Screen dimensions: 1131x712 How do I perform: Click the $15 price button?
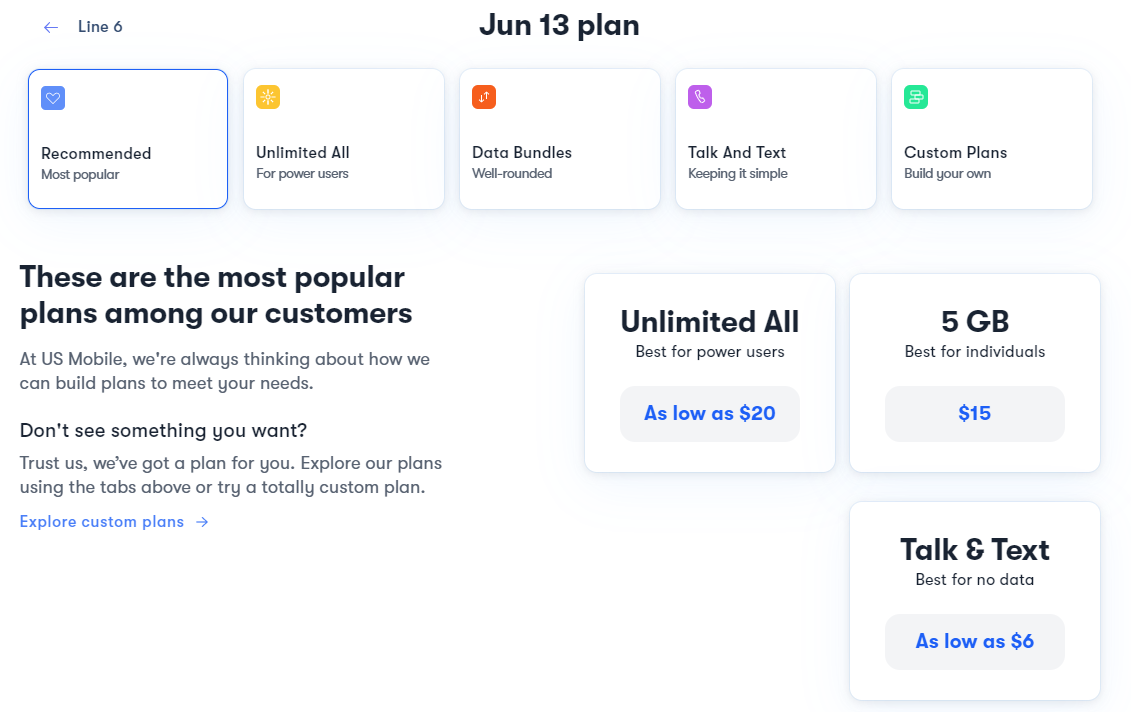[974, 413]
